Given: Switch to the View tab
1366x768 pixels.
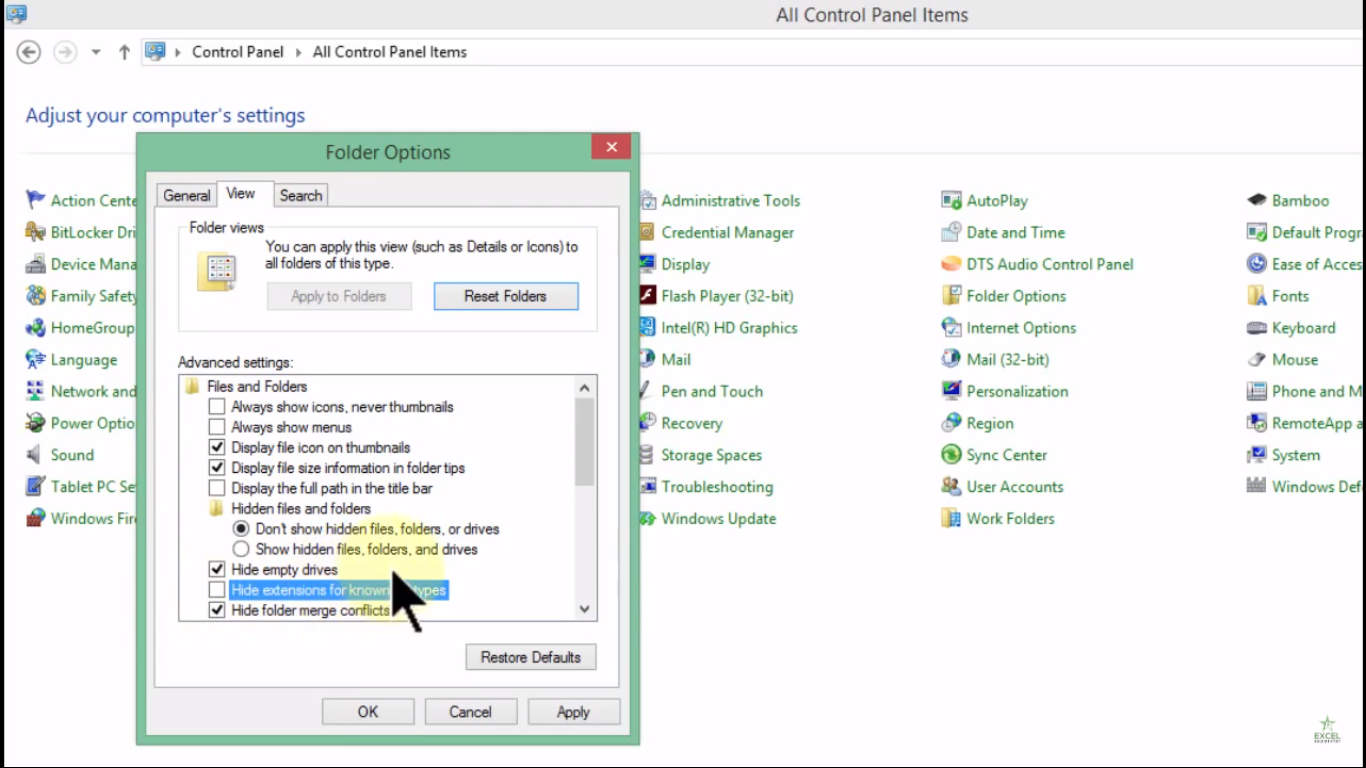Looking at the screenshot, I should pos(241,194).
